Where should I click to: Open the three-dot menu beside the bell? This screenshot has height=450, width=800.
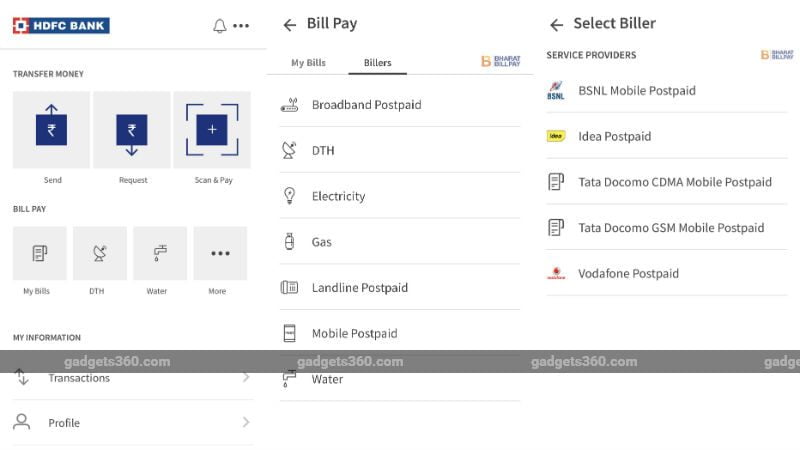click(x=241, y=26)
